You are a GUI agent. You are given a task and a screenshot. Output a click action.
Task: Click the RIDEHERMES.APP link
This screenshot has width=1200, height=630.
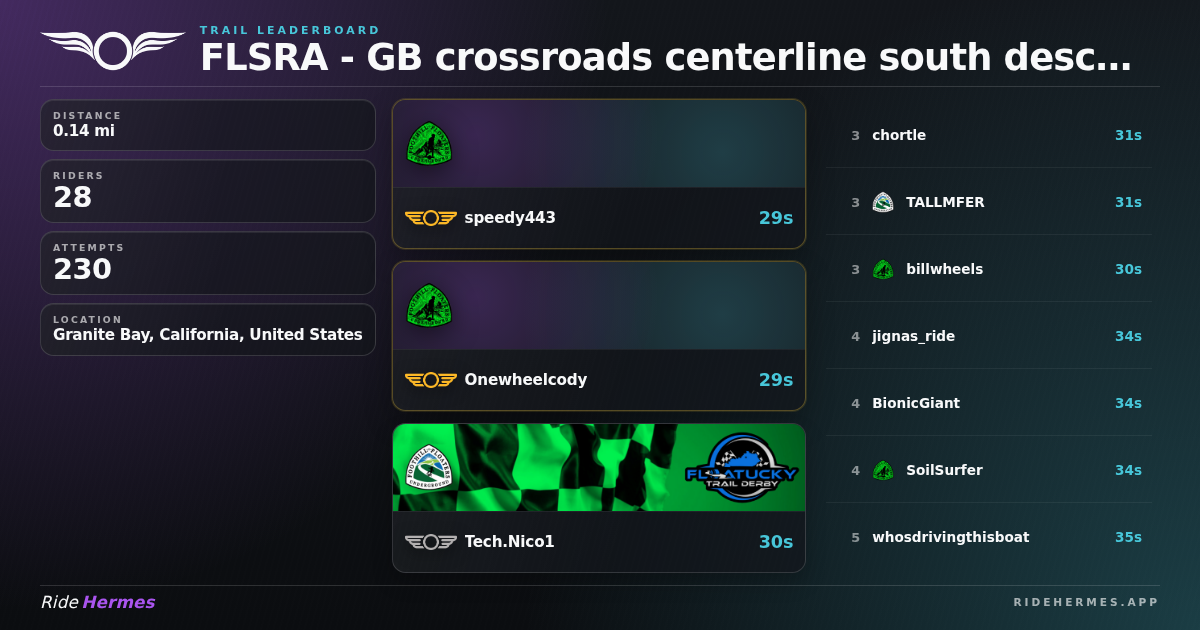(1086, 602)
